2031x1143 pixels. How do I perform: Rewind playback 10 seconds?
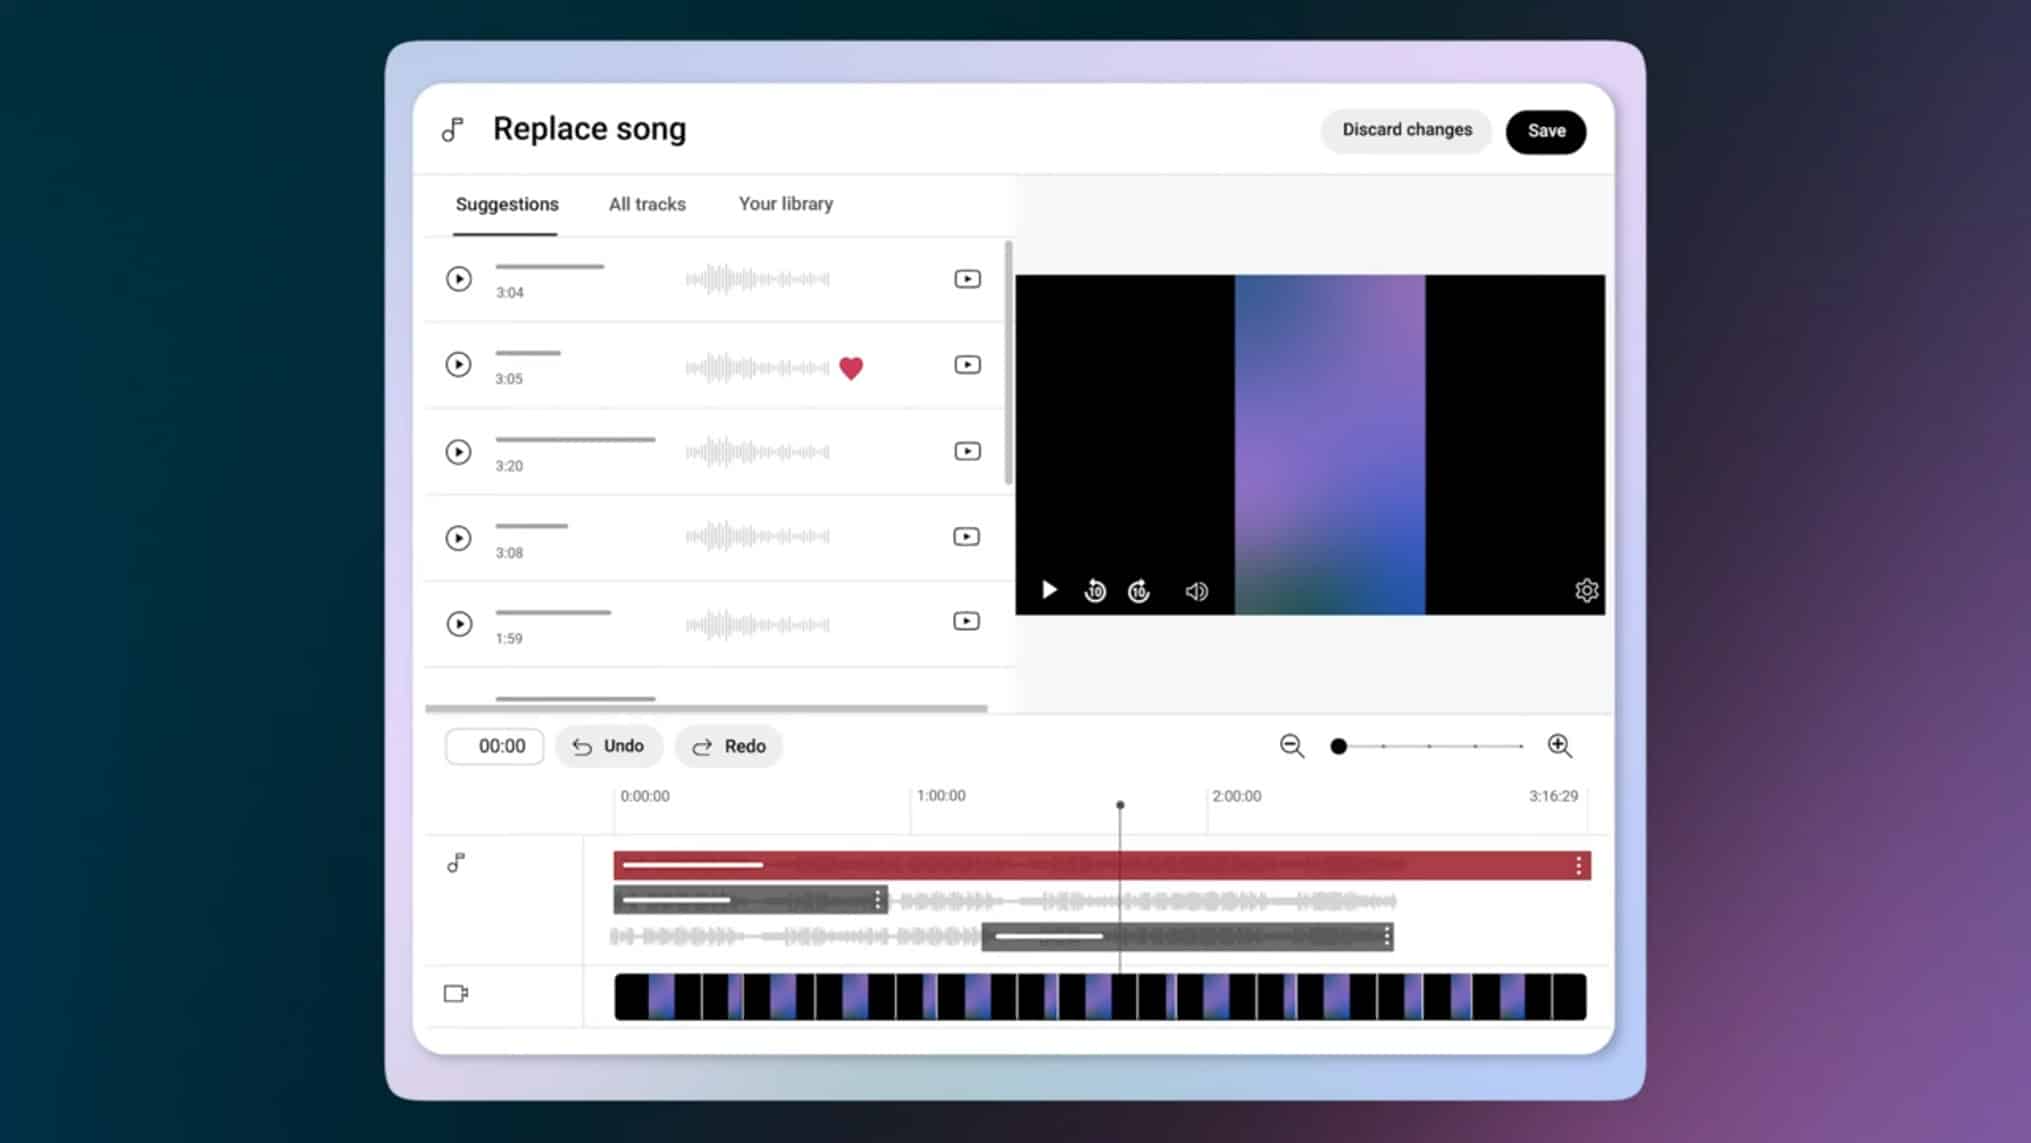tap(1095, 591)
